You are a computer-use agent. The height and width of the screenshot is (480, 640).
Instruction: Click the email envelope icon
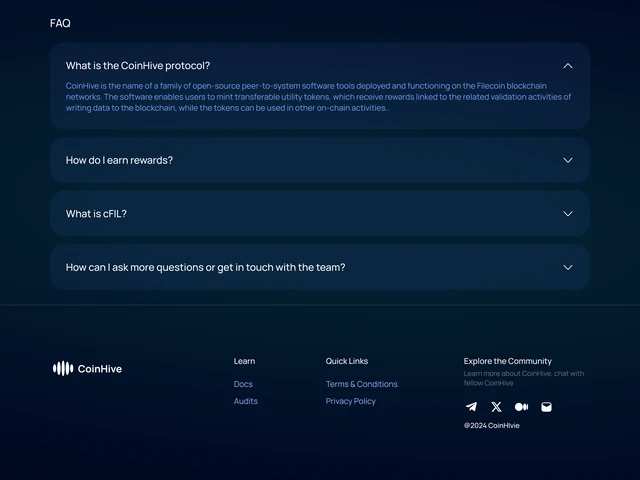pos(547,407)
